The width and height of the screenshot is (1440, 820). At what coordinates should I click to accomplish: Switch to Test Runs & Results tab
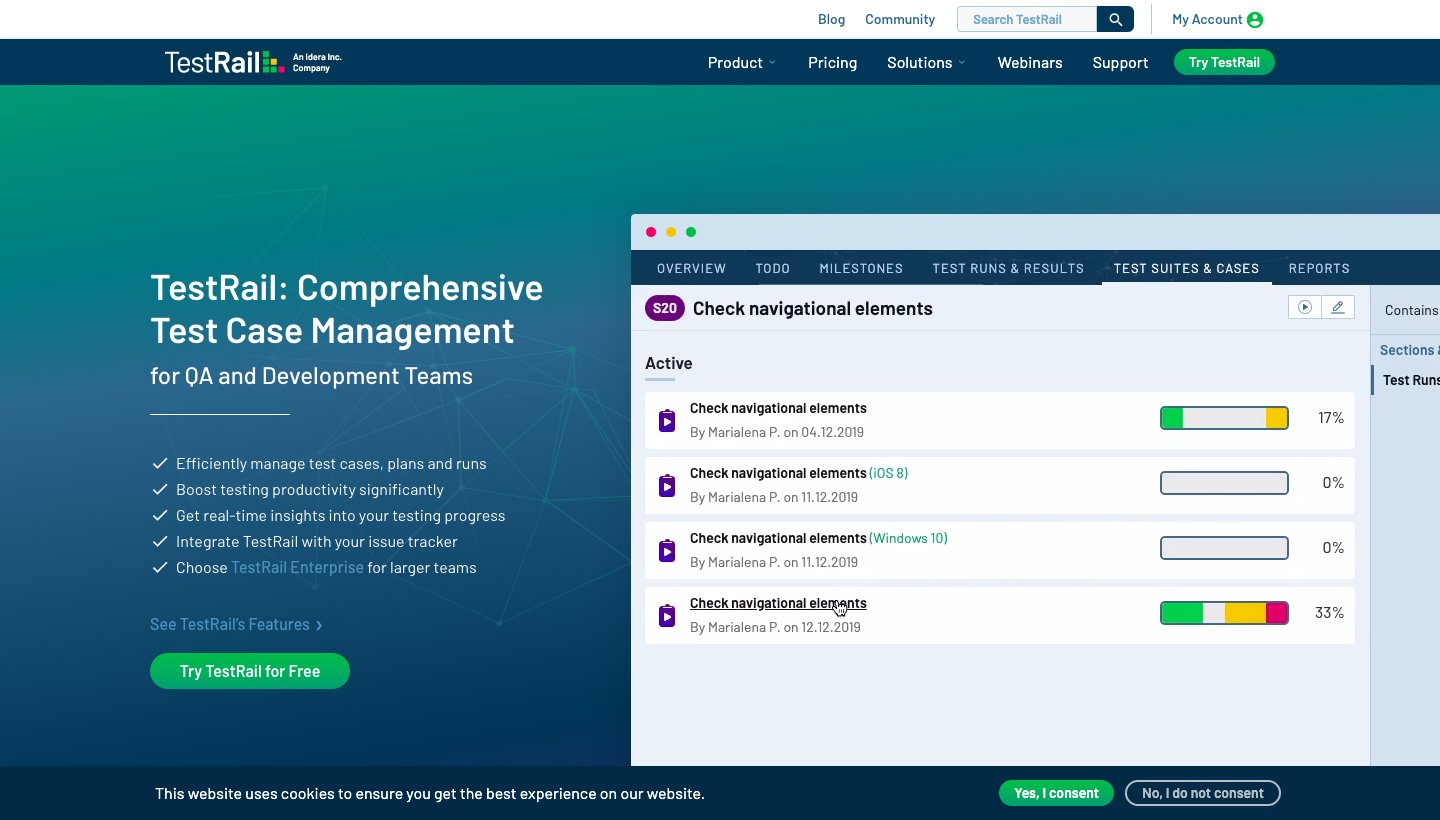coord(1008,268)
